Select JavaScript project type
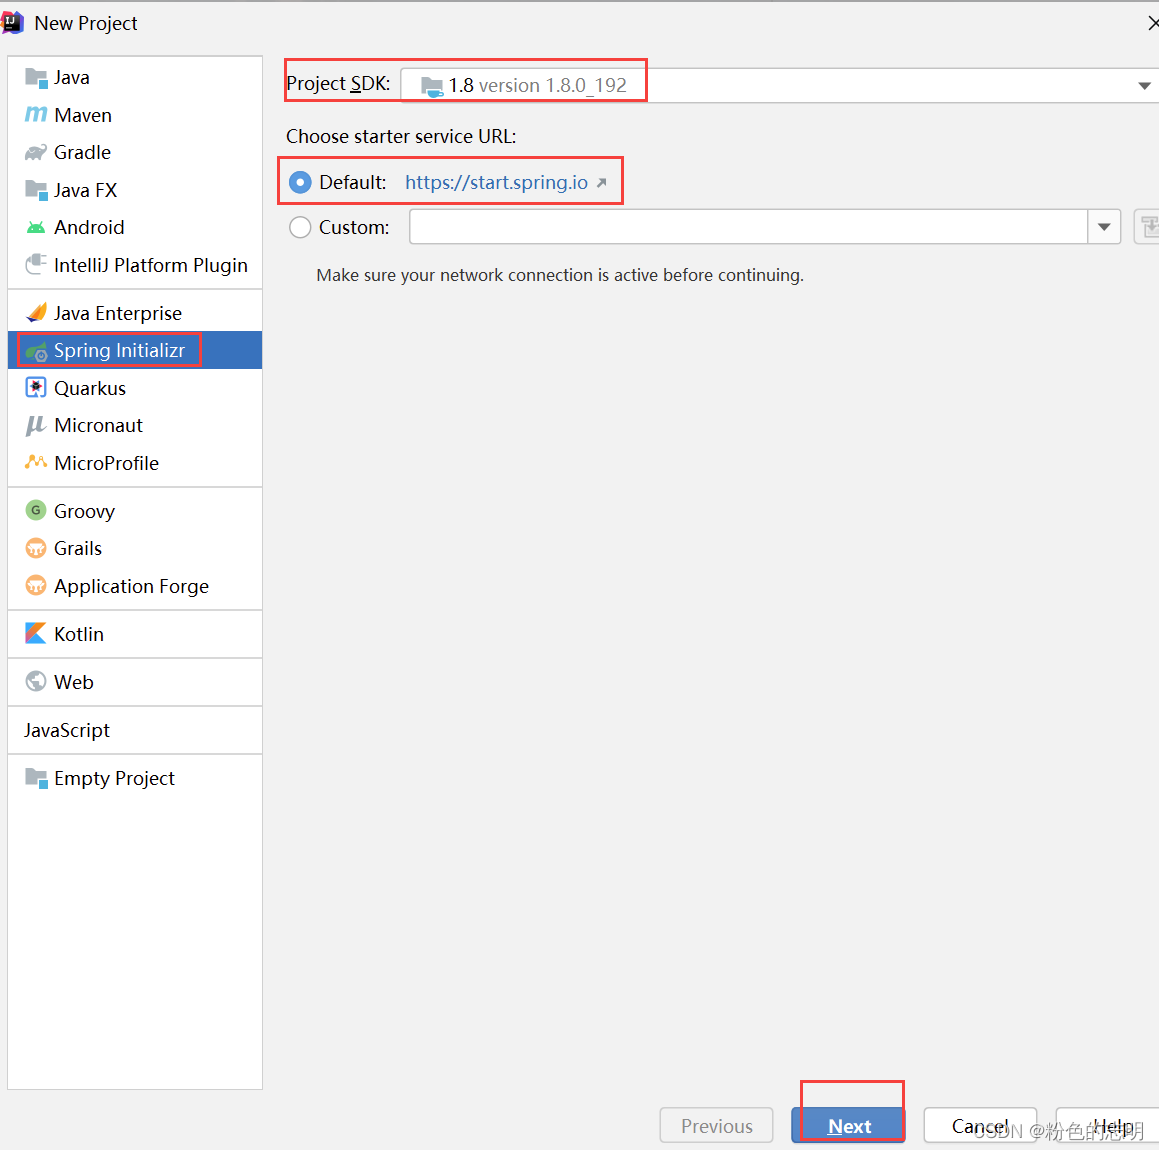The image size is (1159, 1150). click(135, 730)
